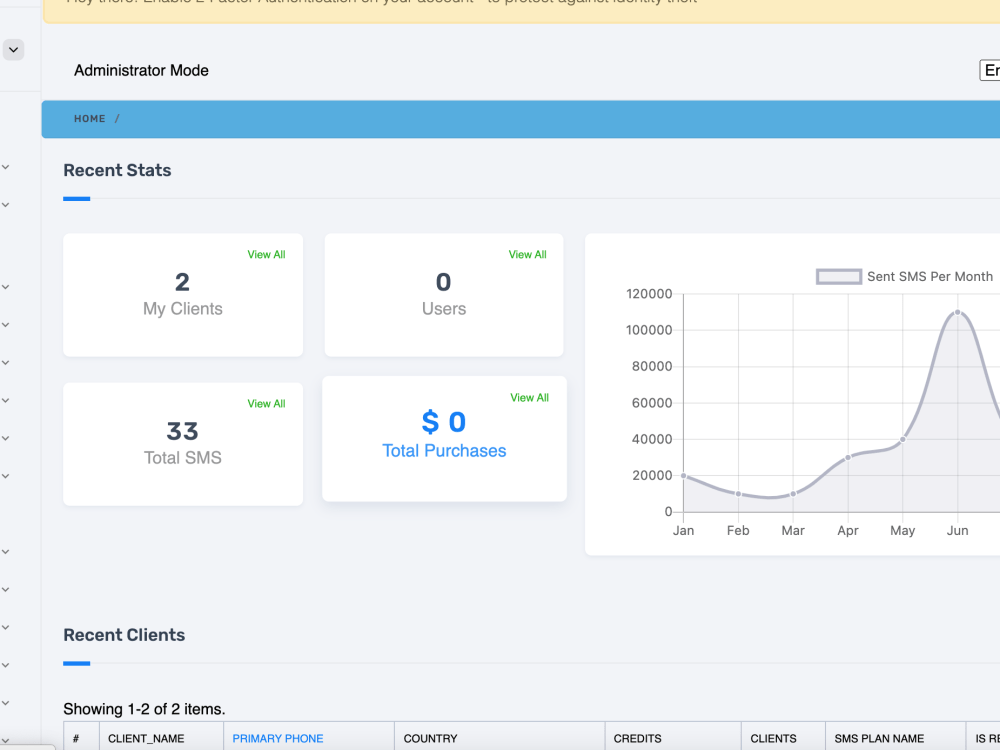Open View All in Users card

click(527, 254)
